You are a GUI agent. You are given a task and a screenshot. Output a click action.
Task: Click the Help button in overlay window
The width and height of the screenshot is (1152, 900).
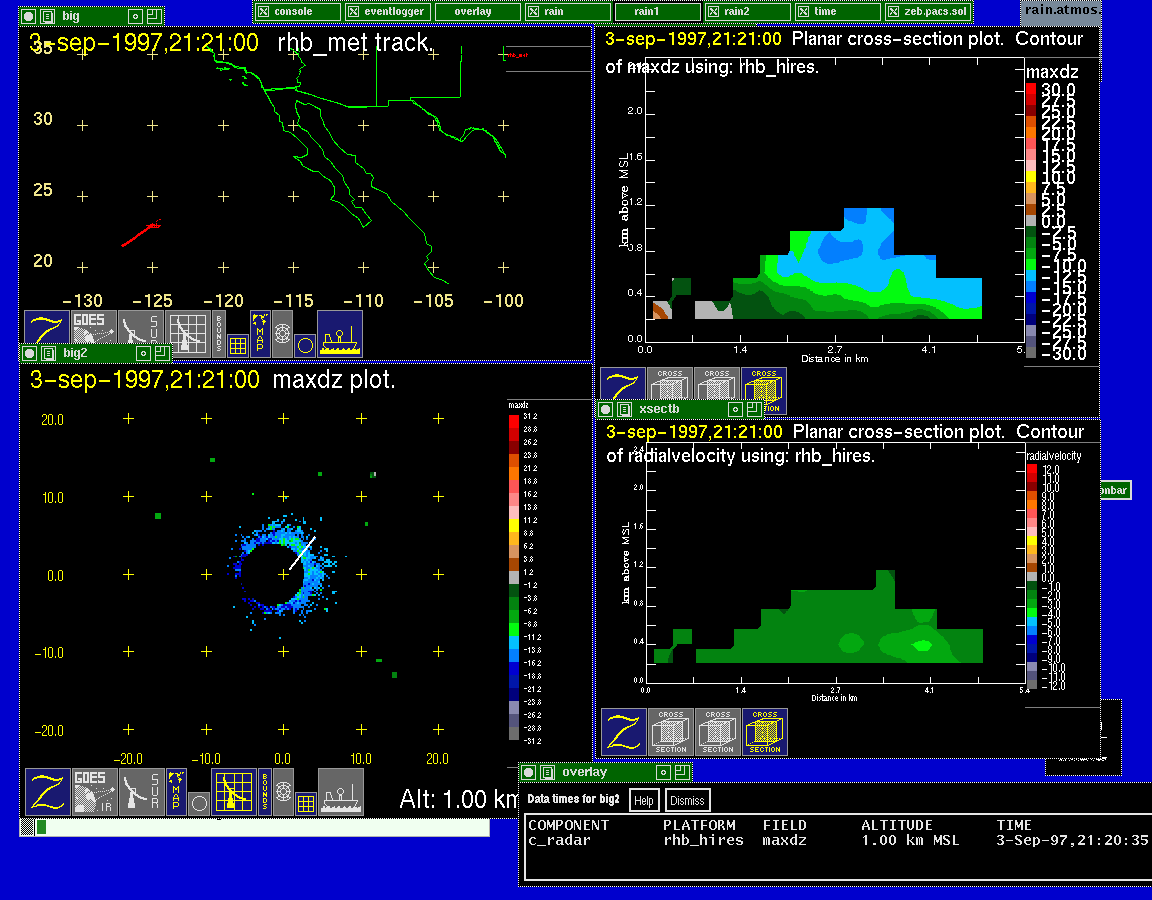click(x=644, y=800)
